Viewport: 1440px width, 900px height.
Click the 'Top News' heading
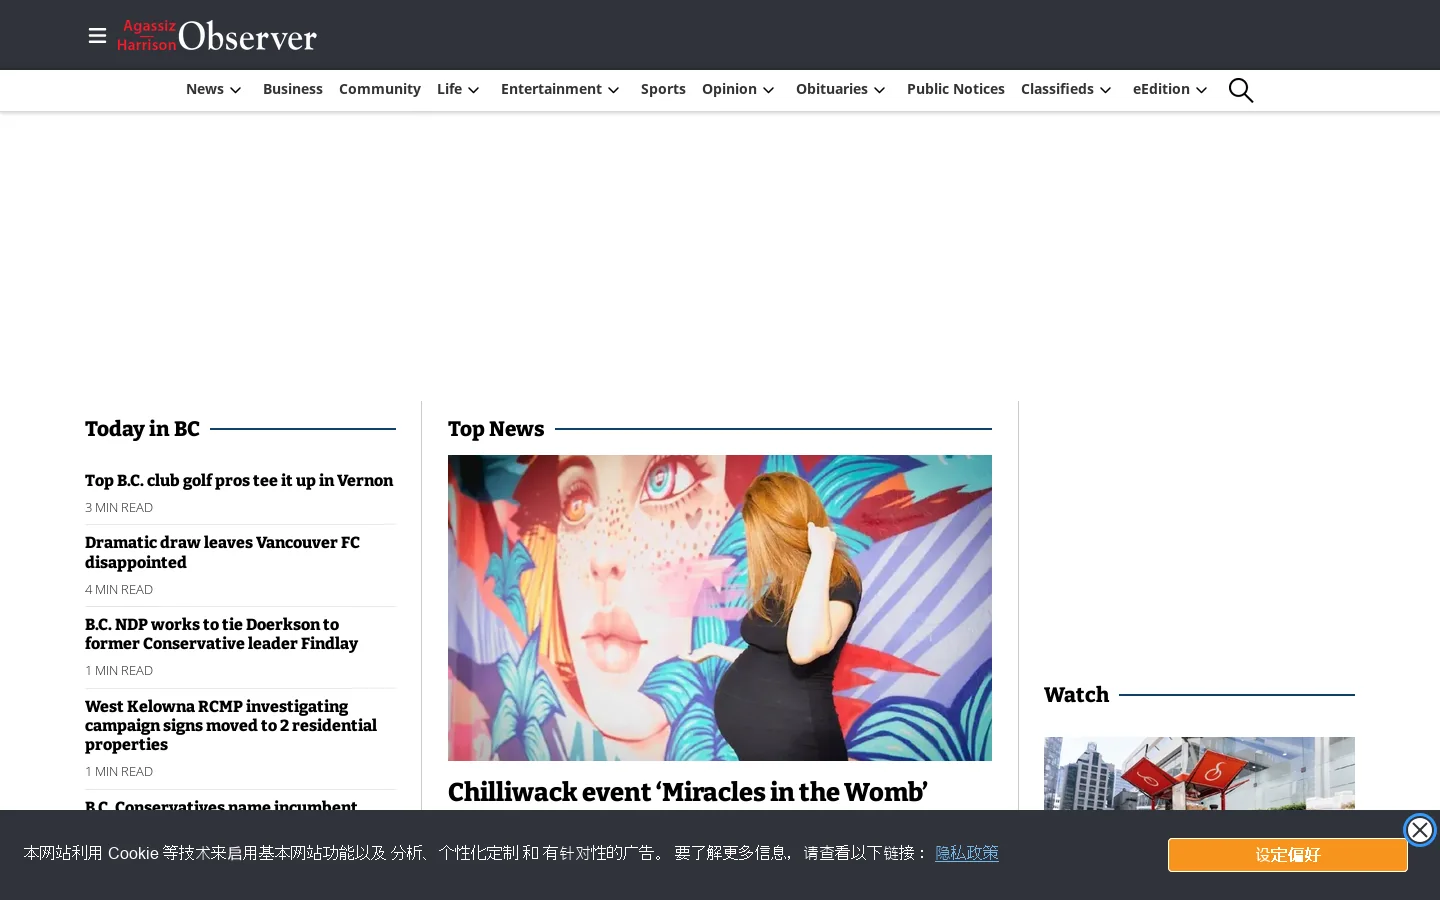coord(496,429)
